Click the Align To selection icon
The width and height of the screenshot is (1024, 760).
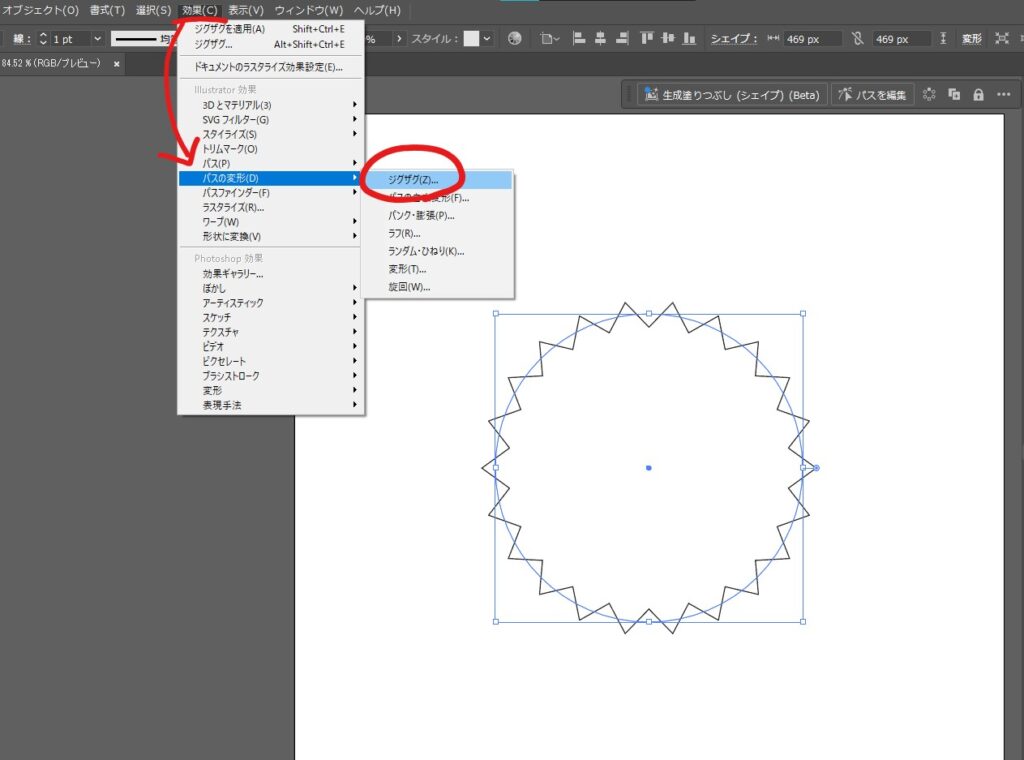(x=550, y=39)
